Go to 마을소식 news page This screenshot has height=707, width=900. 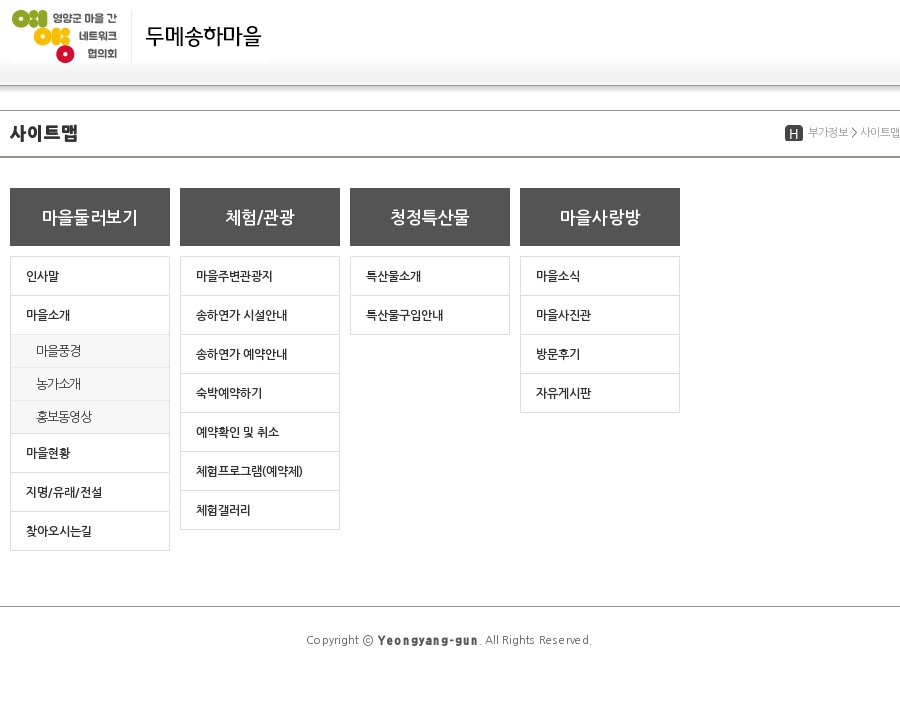600,276
